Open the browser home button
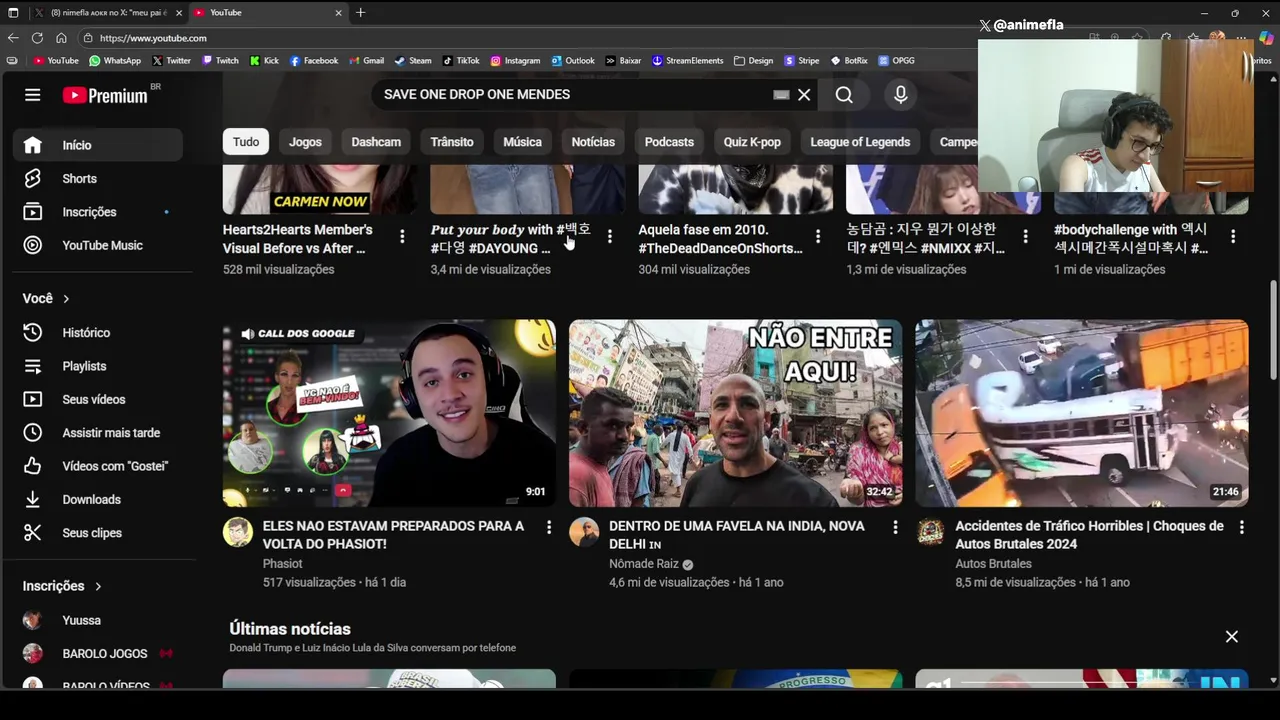The width and height of the screenshot is (1280, 720). tap(61, 38)
